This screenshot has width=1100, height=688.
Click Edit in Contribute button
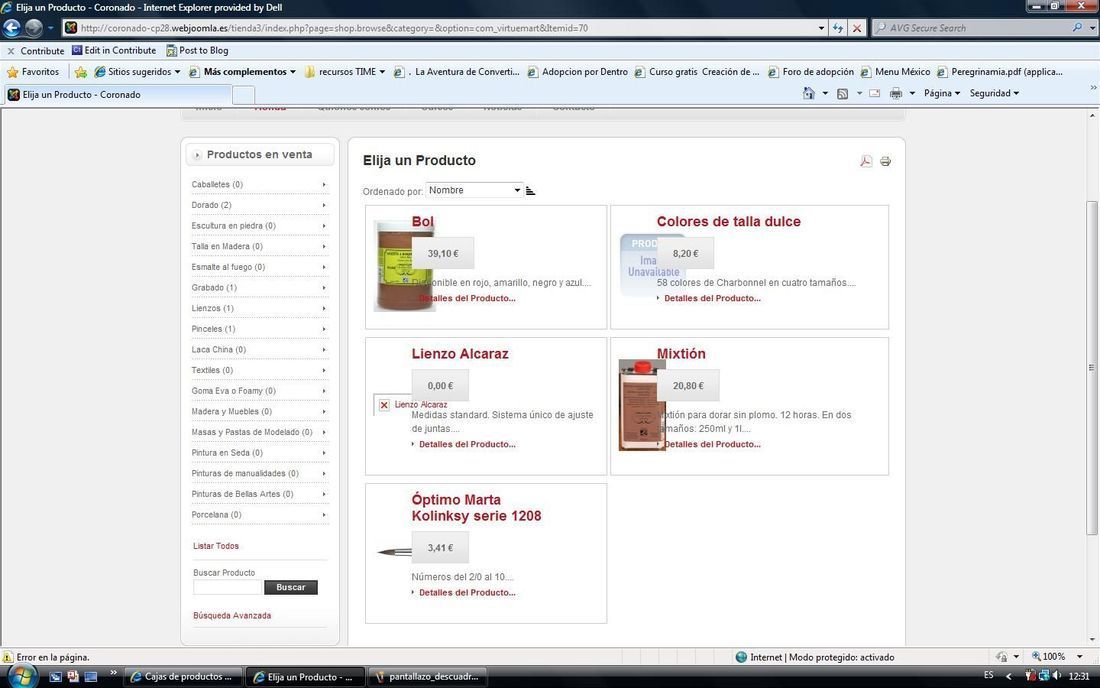[x=114, y=50]
